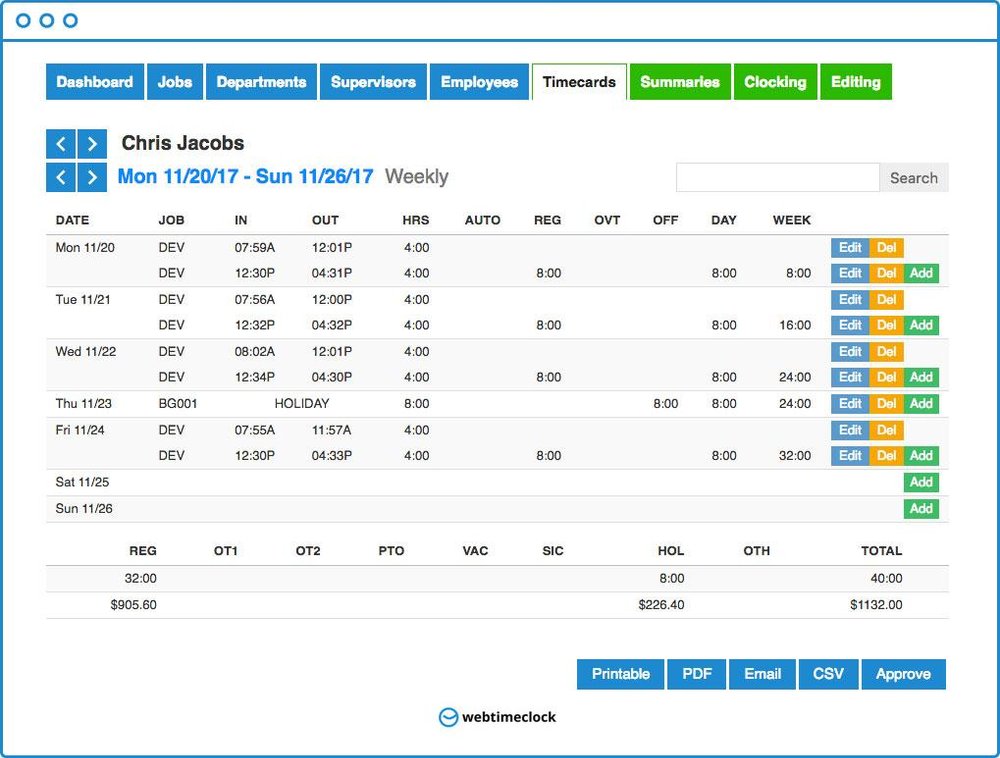The width and height of the screenshot is (1000, 758).
Task: Click the $905.60 regular pay amount
Action: click(133, 605)
